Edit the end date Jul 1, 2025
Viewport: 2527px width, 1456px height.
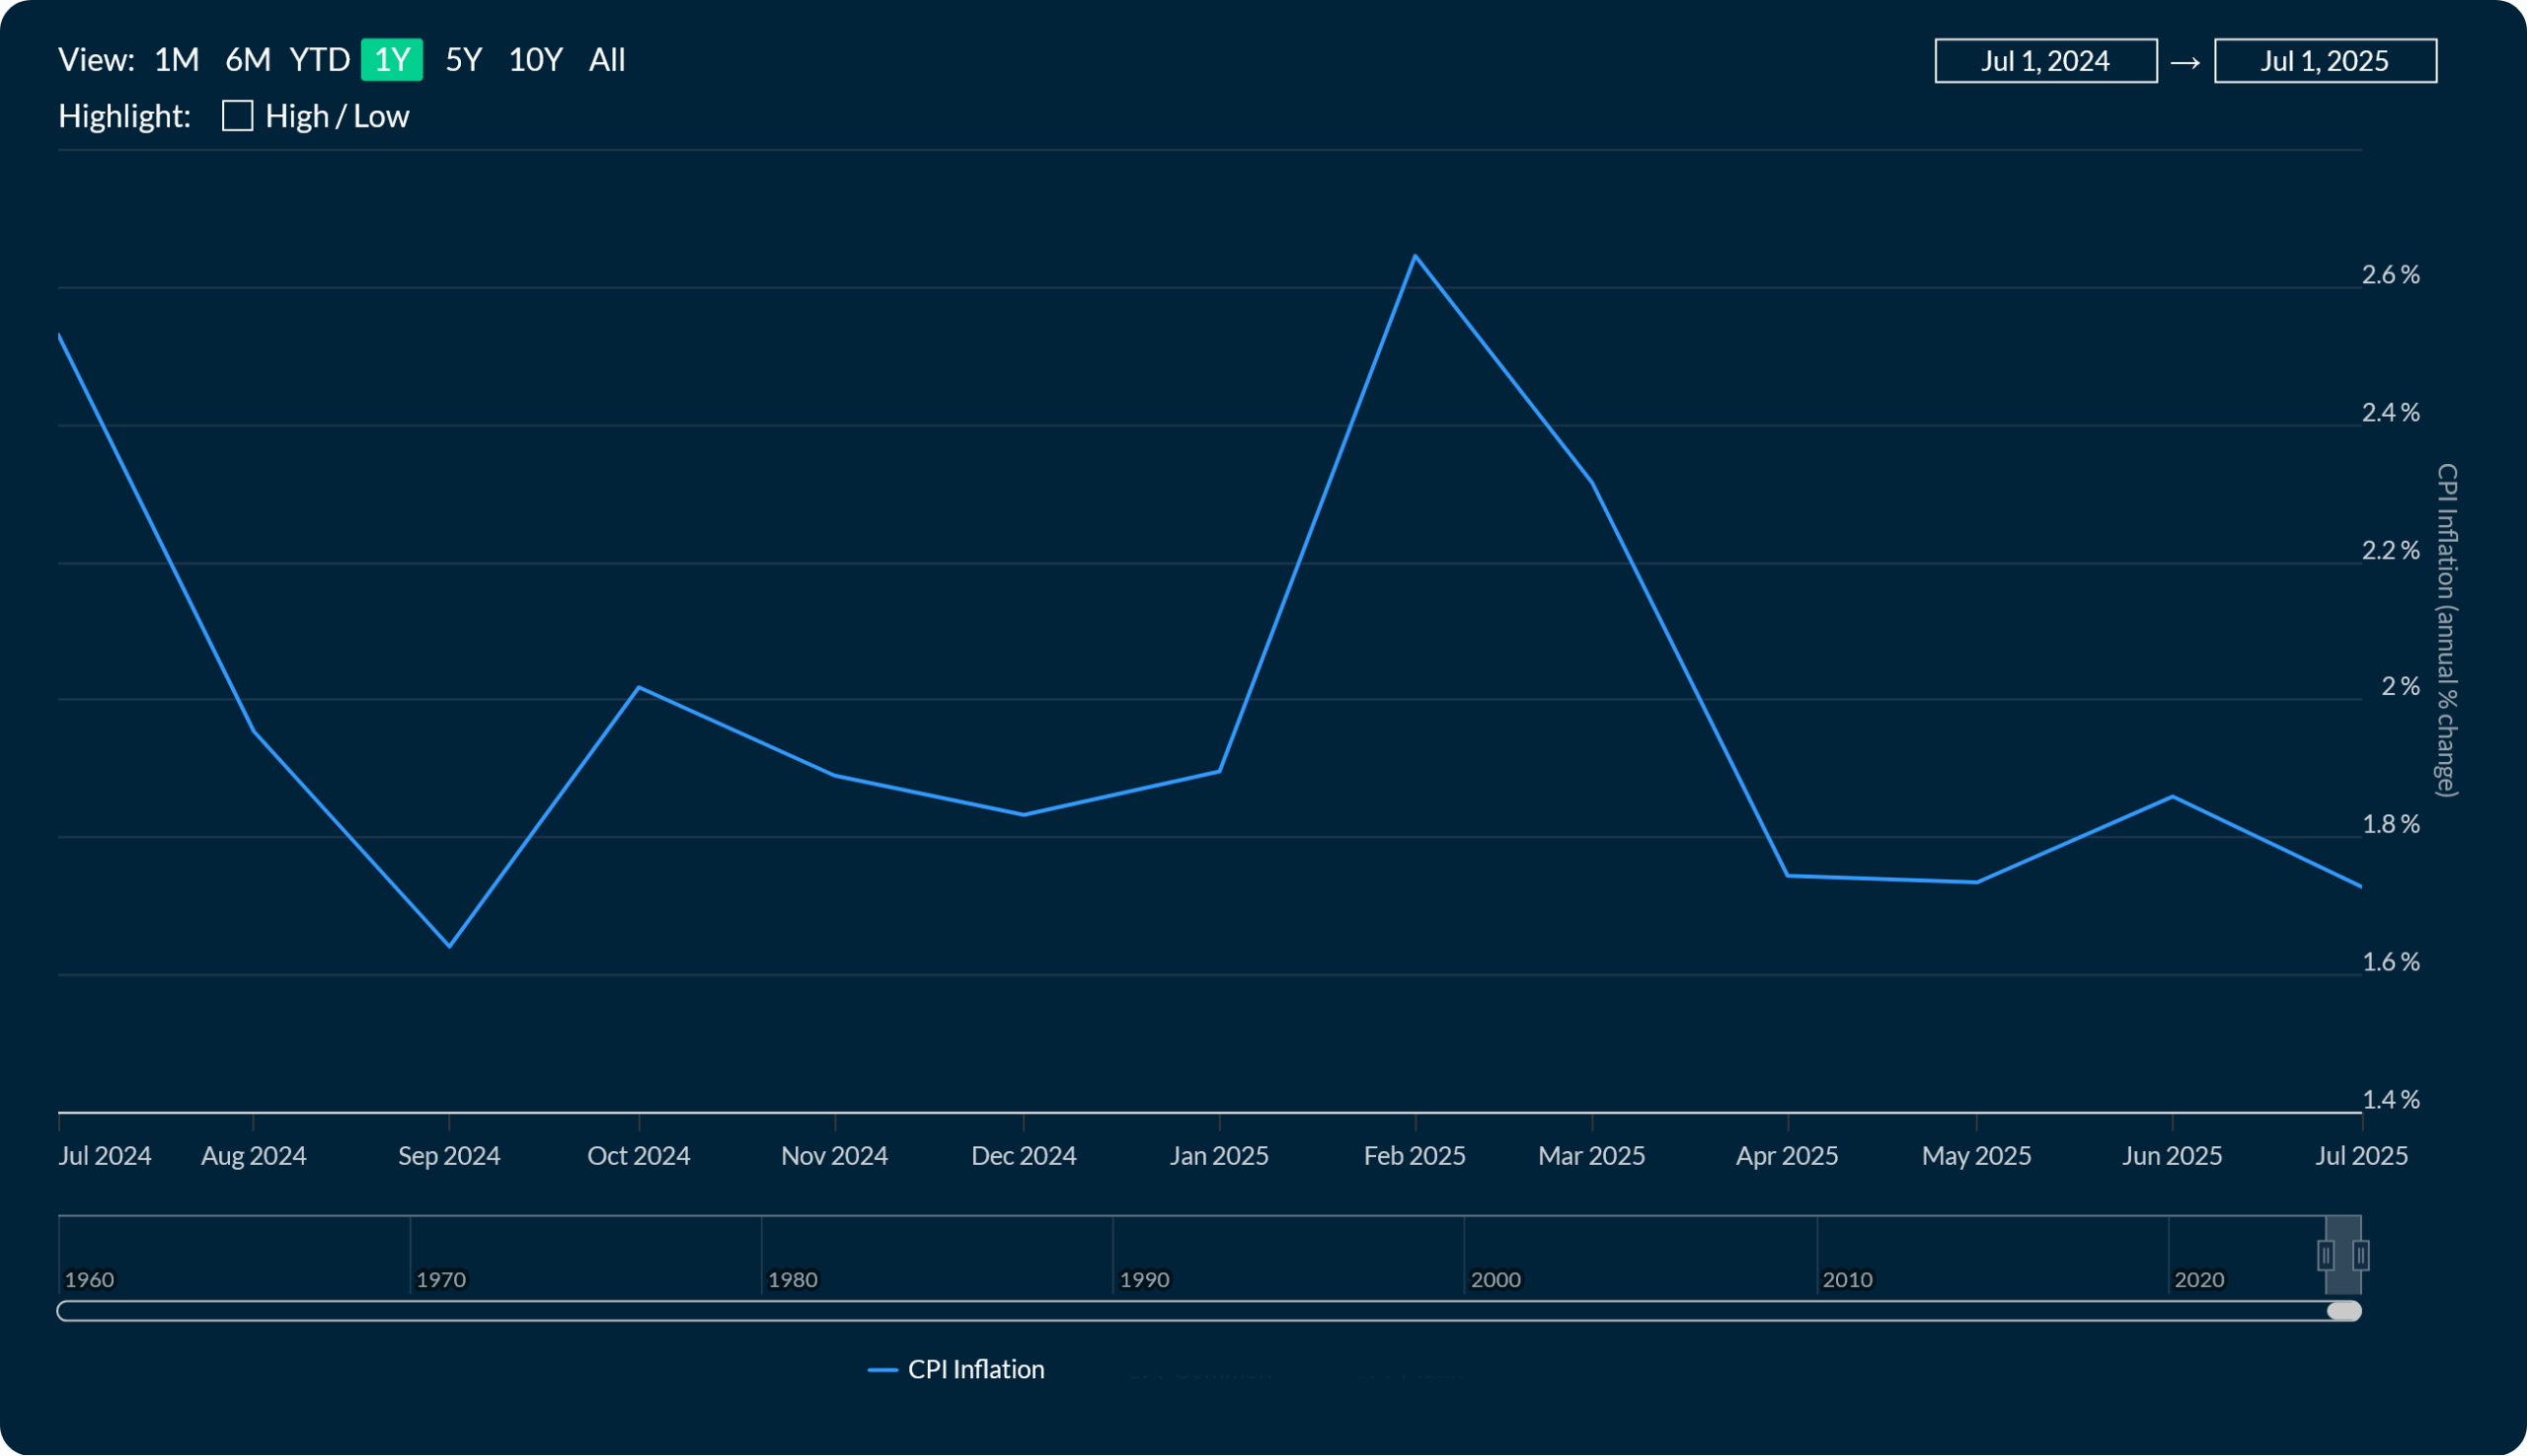tap(2325, 61)
